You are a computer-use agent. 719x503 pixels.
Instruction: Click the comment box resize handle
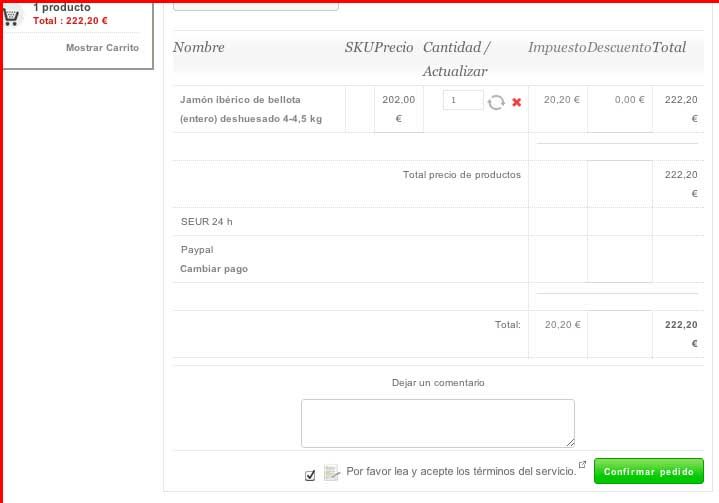coord(570,442)
